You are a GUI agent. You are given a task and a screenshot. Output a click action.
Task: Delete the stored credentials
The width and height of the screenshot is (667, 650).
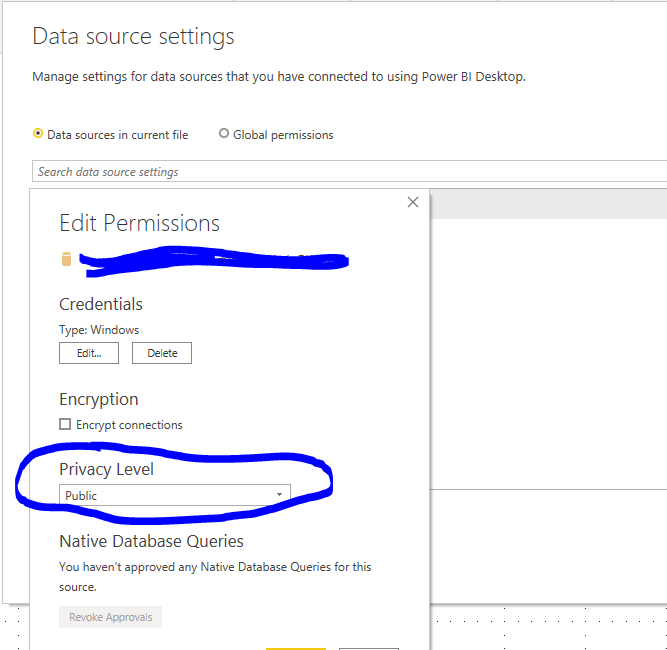click(x=162, y=353)
